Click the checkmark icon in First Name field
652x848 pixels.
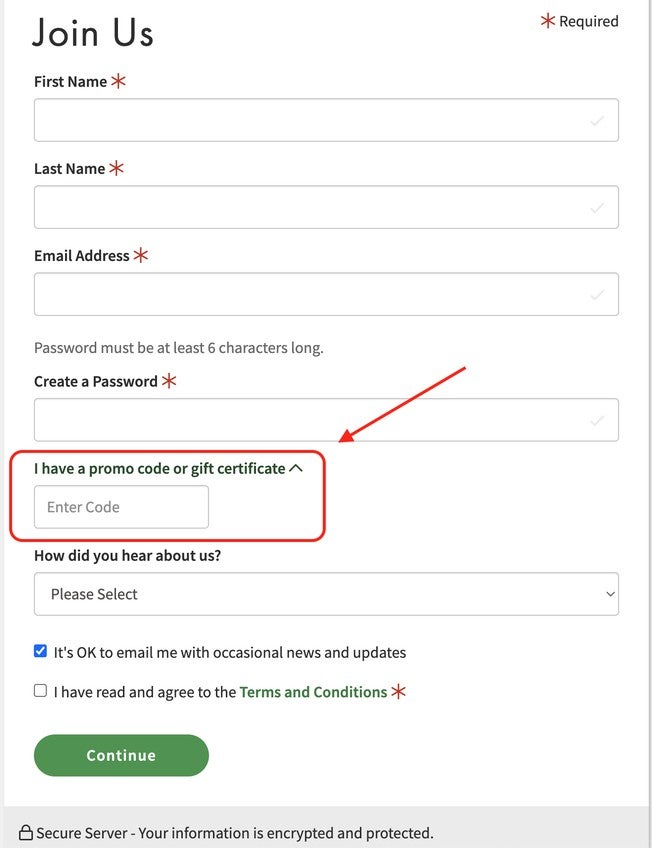[x=597, y=121]
